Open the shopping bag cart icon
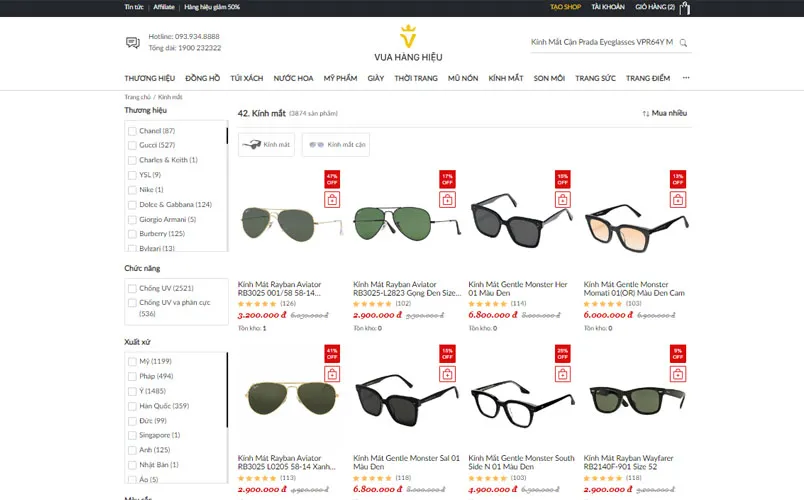Image resolution: width=804 pixels, height=500 pixels. coord(685,8)
